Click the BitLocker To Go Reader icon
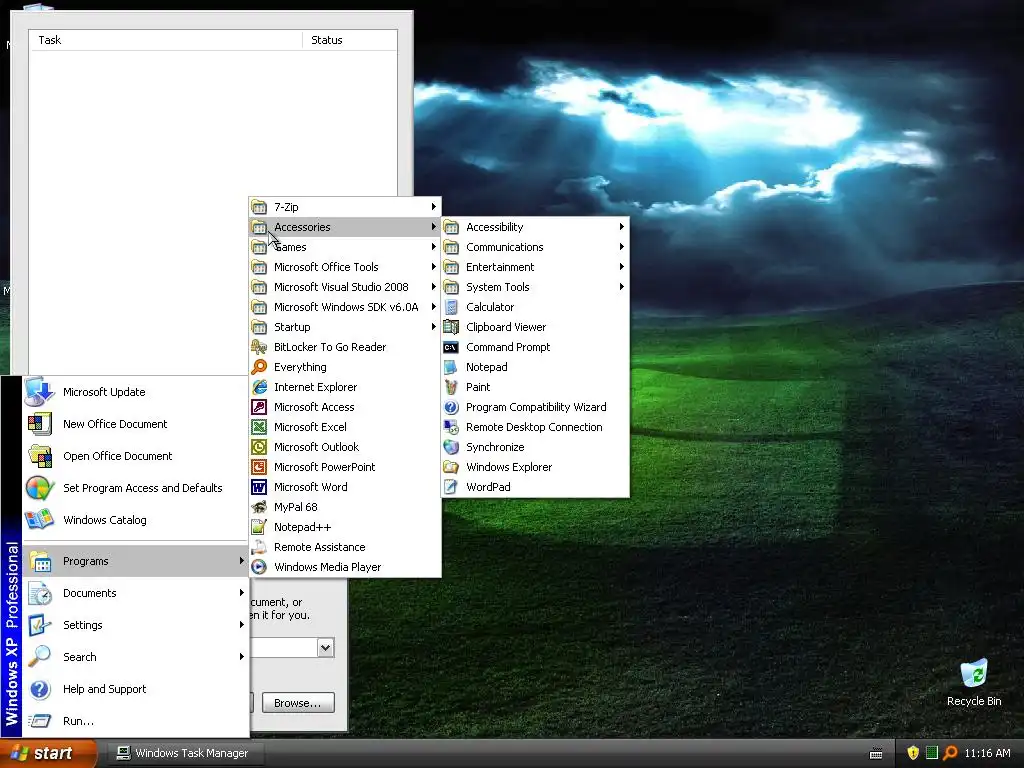1024x768 pixels. click(x=259, y=347)
